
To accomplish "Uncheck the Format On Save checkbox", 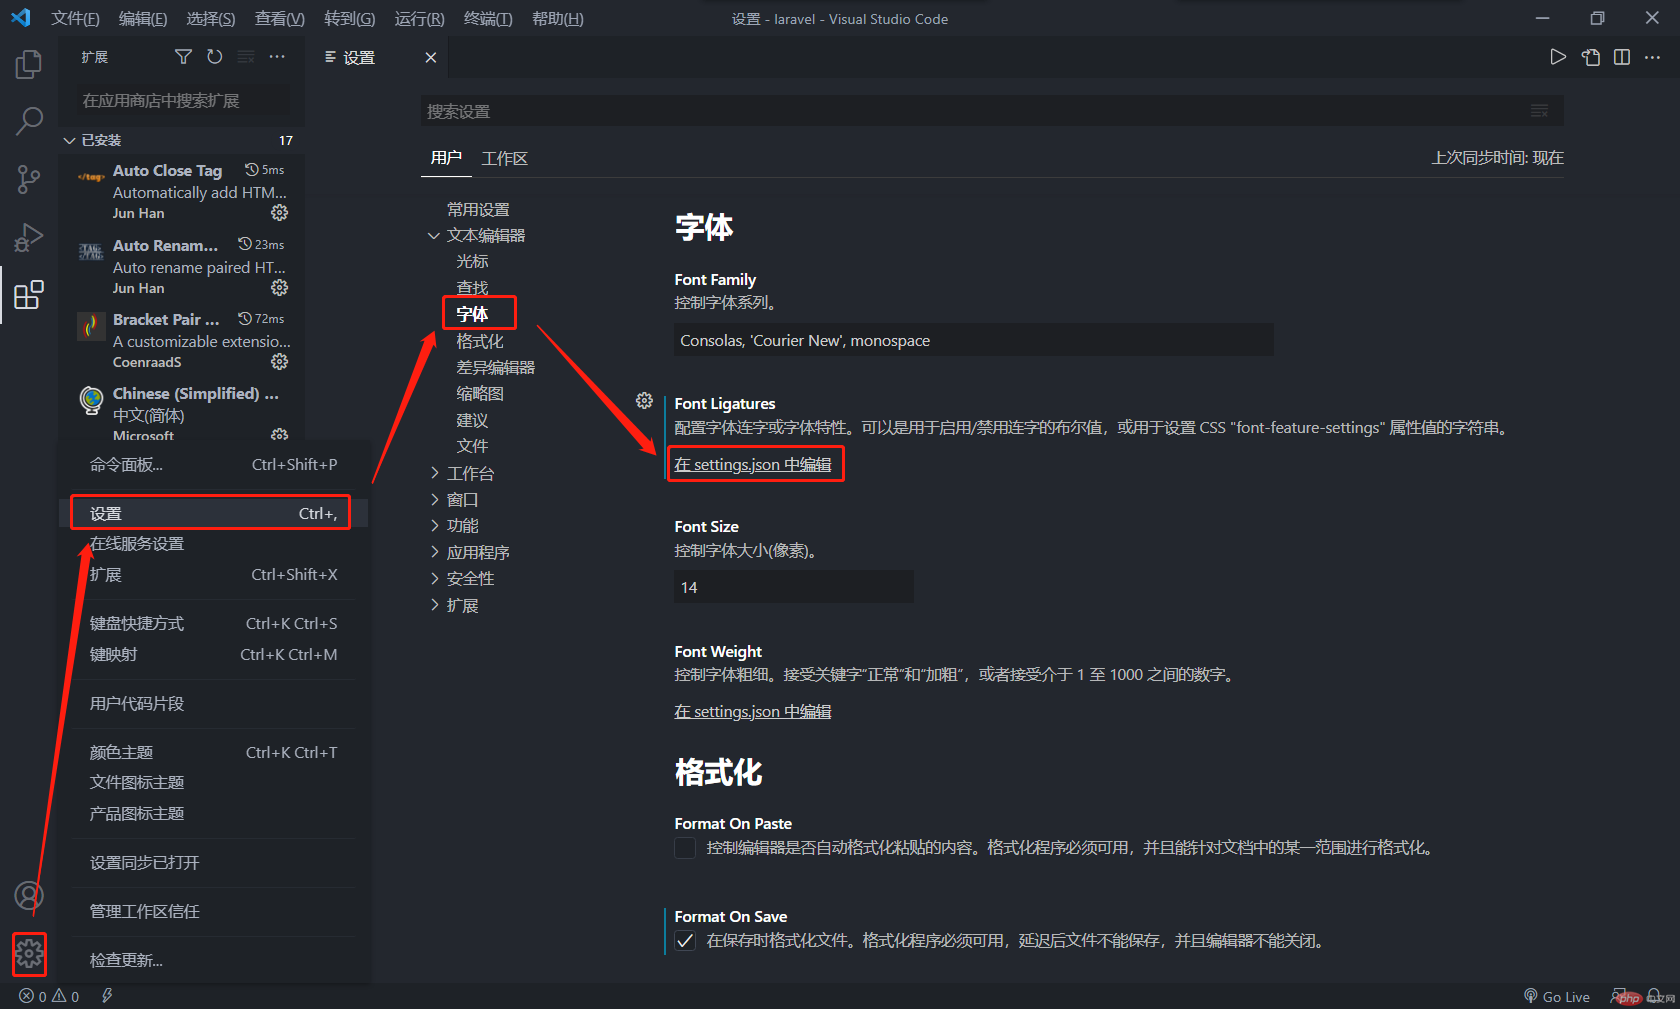I will (685, 941).
